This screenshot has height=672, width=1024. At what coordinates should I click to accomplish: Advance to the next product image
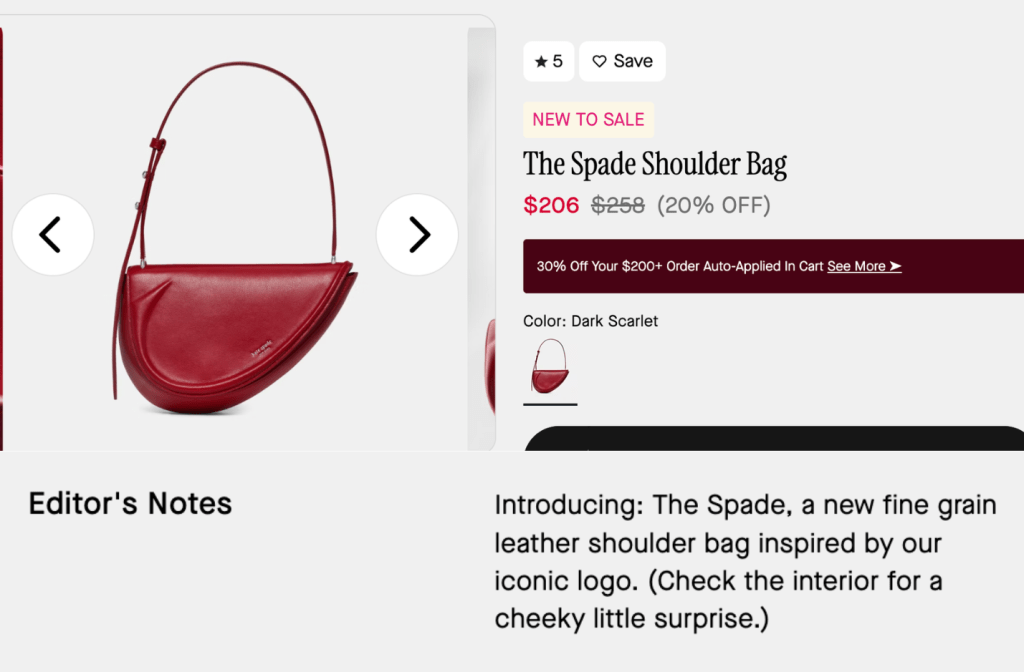(417, 235)
